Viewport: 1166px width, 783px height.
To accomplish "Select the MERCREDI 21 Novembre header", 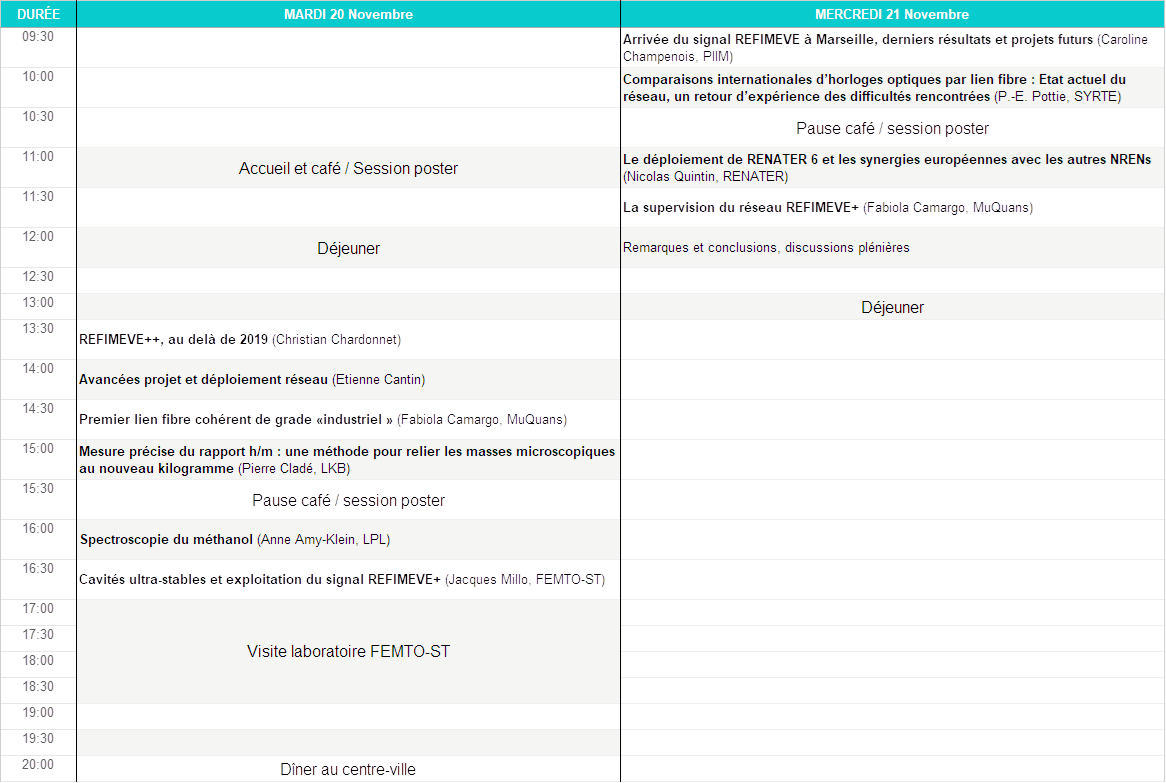I will point(892,14).
